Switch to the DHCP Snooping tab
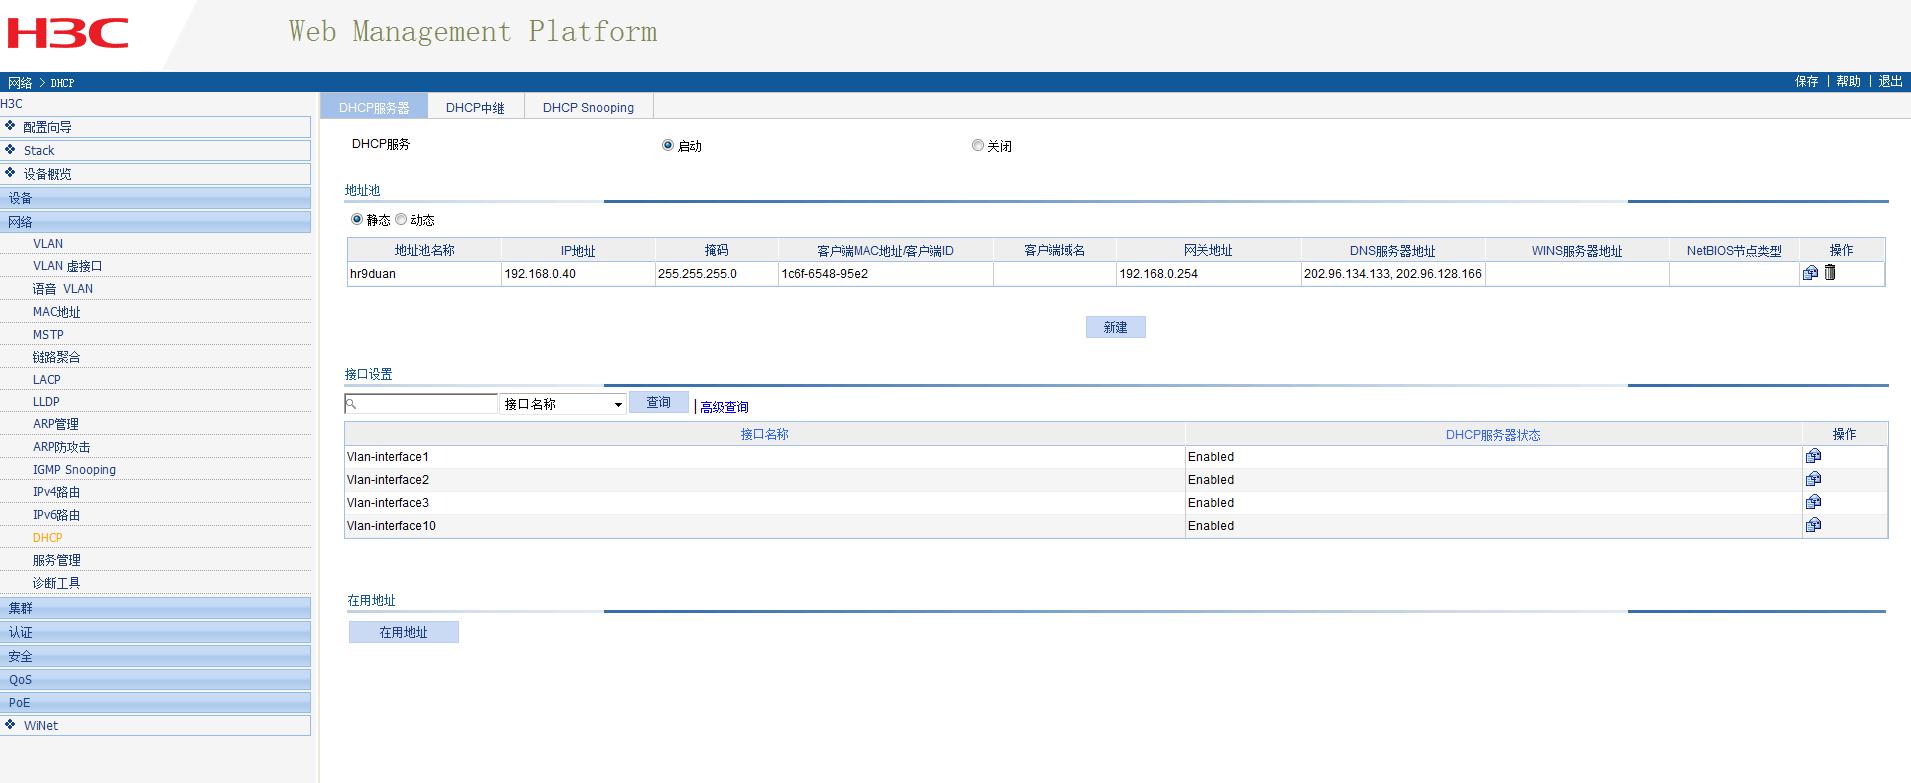Image resolution: width=1911 pixels, height=783 pixels. click(x=588, y=107)
